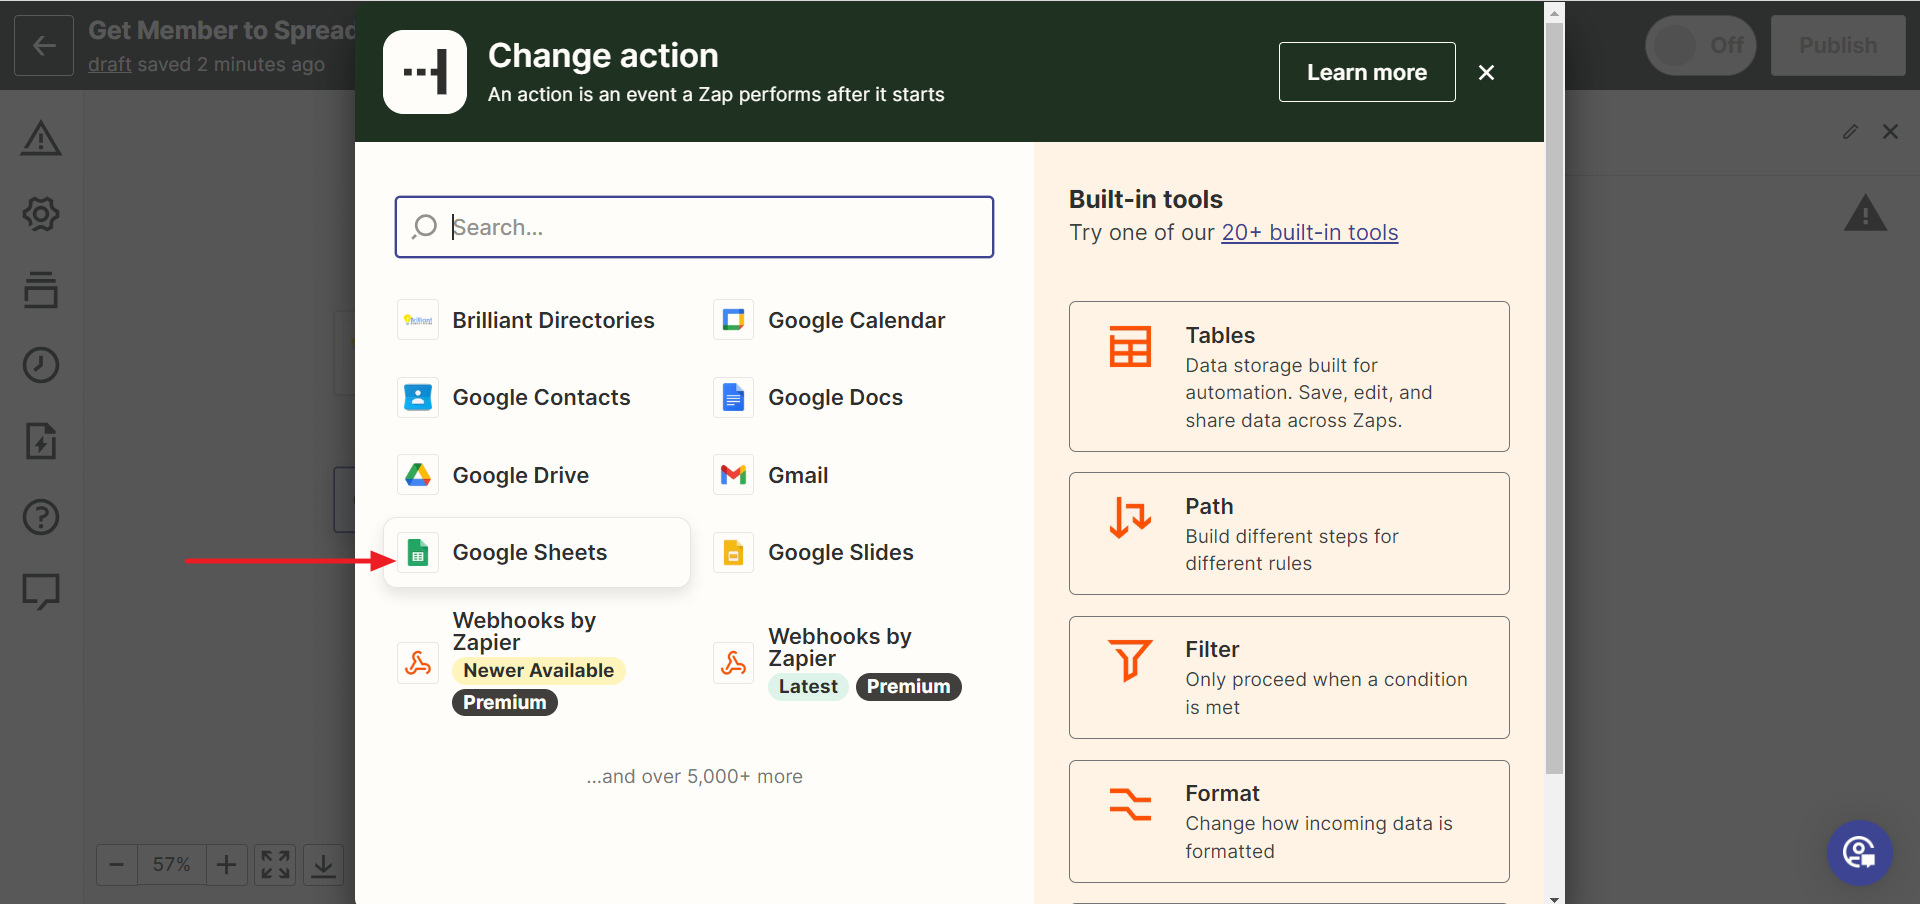Open the Filter built-in tool card
The width and height of the screenshot is (1920, 904).
click(x=1289, y=677)
